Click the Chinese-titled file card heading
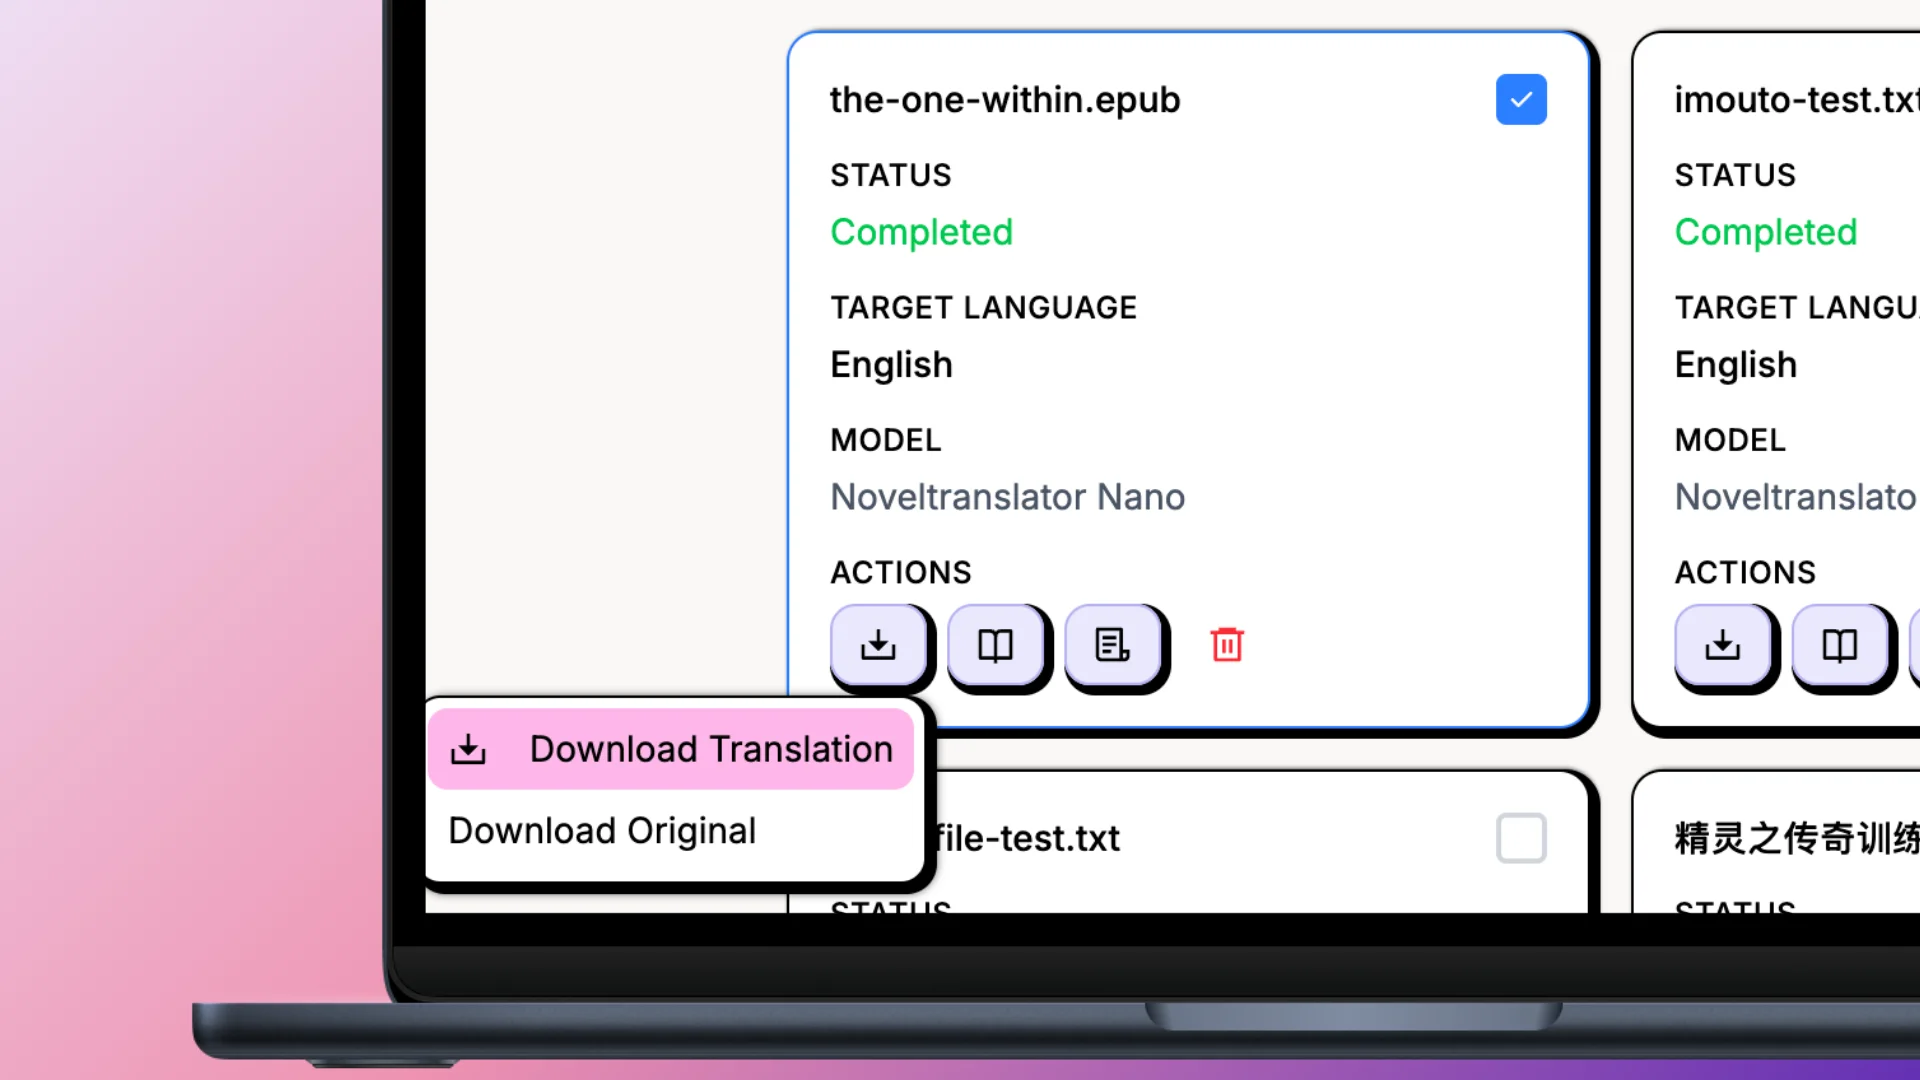1920x1080 pixels. tap(1796, 838)
